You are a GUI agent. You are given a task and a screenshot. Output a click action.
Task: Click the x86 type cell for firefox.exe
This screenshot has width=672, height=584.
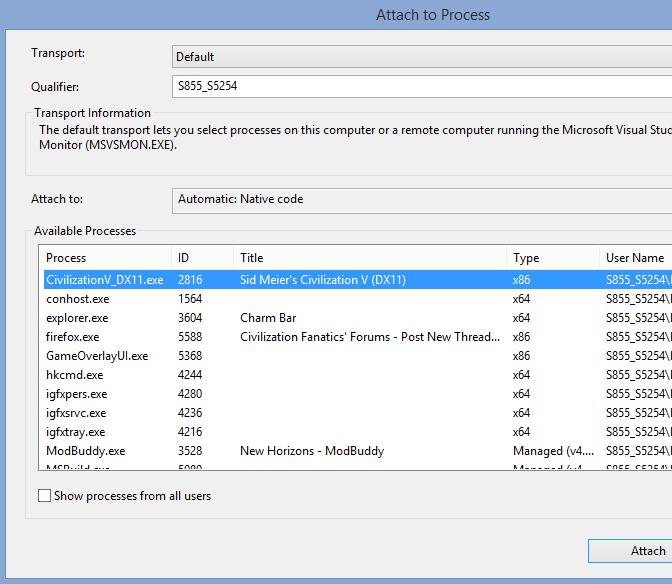tap(521, 337)
